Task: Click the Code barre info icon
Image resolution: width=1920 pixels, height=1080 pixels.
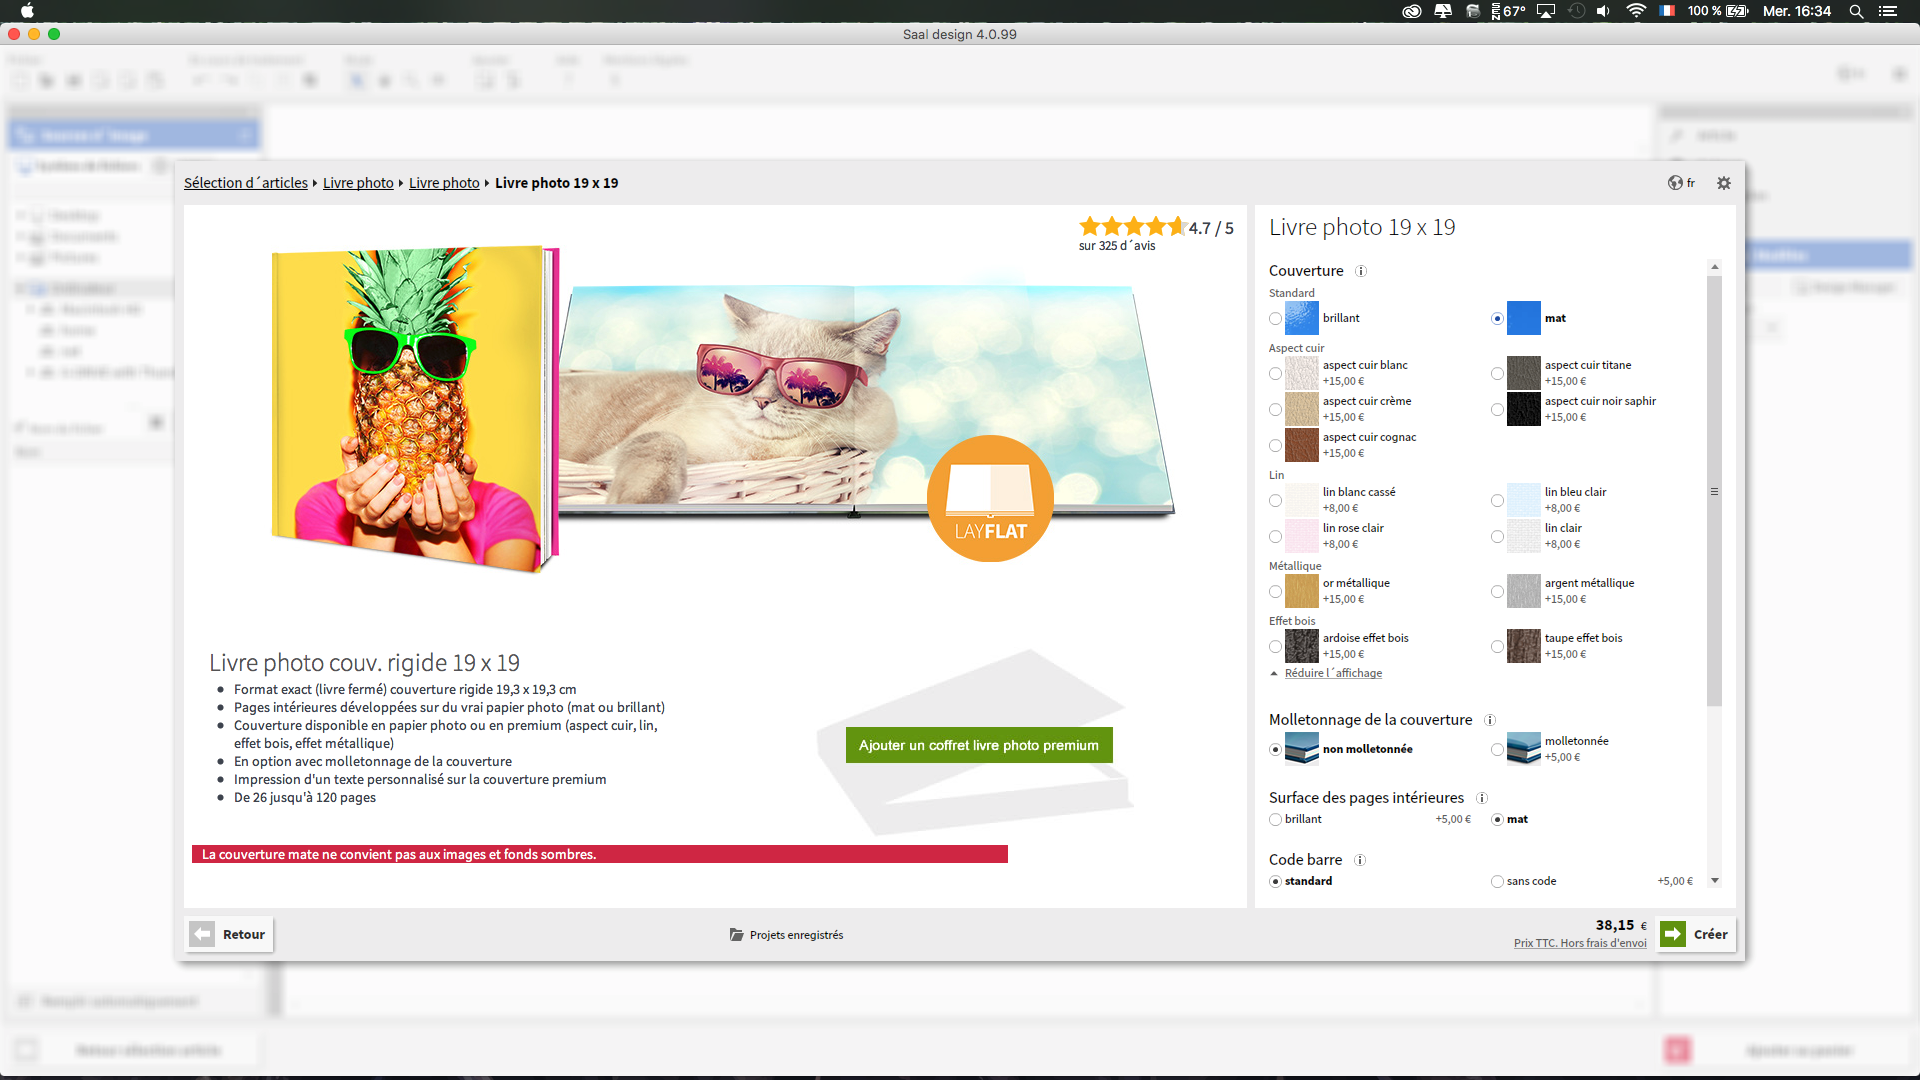Action: point(1359,860)
